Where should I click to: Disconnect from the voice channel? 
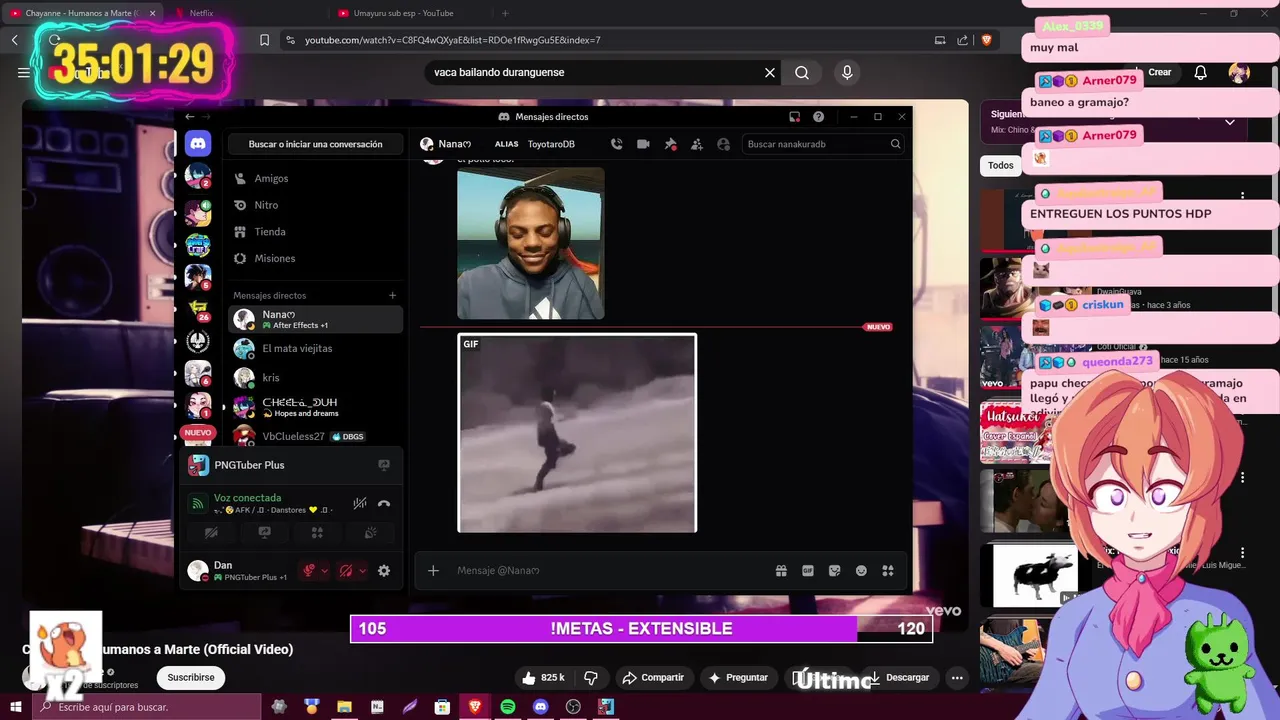(x=384, y=504)
